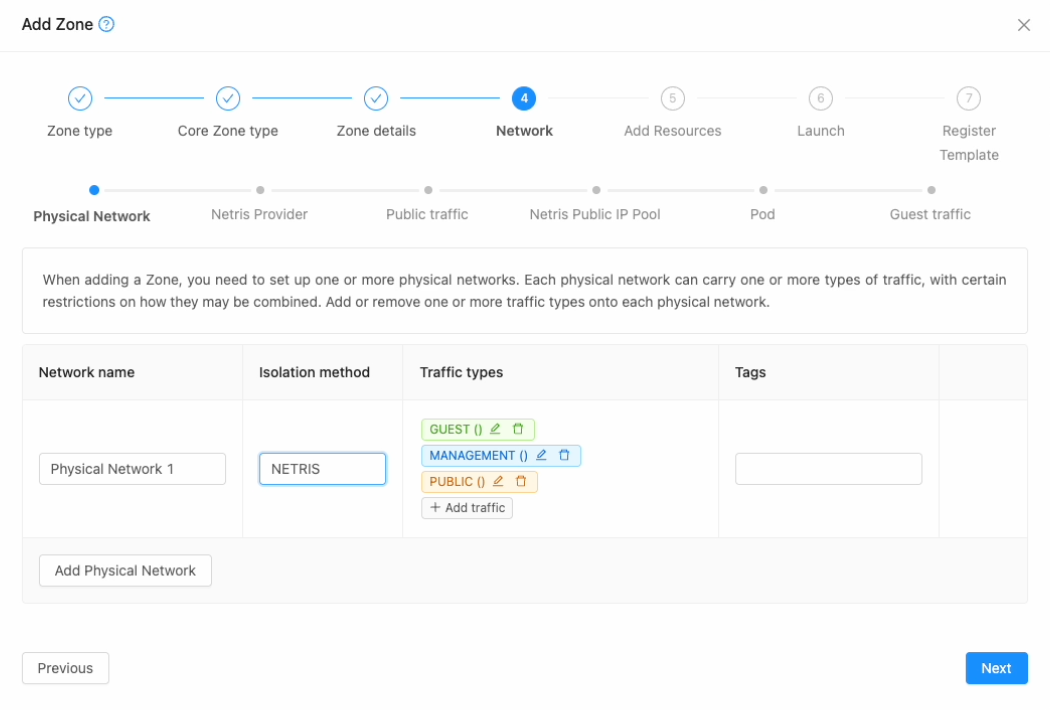Select the Netris Public IP Pool sub-step
The height and width of the screenshot is (710, 1050).
coord(595,214)
